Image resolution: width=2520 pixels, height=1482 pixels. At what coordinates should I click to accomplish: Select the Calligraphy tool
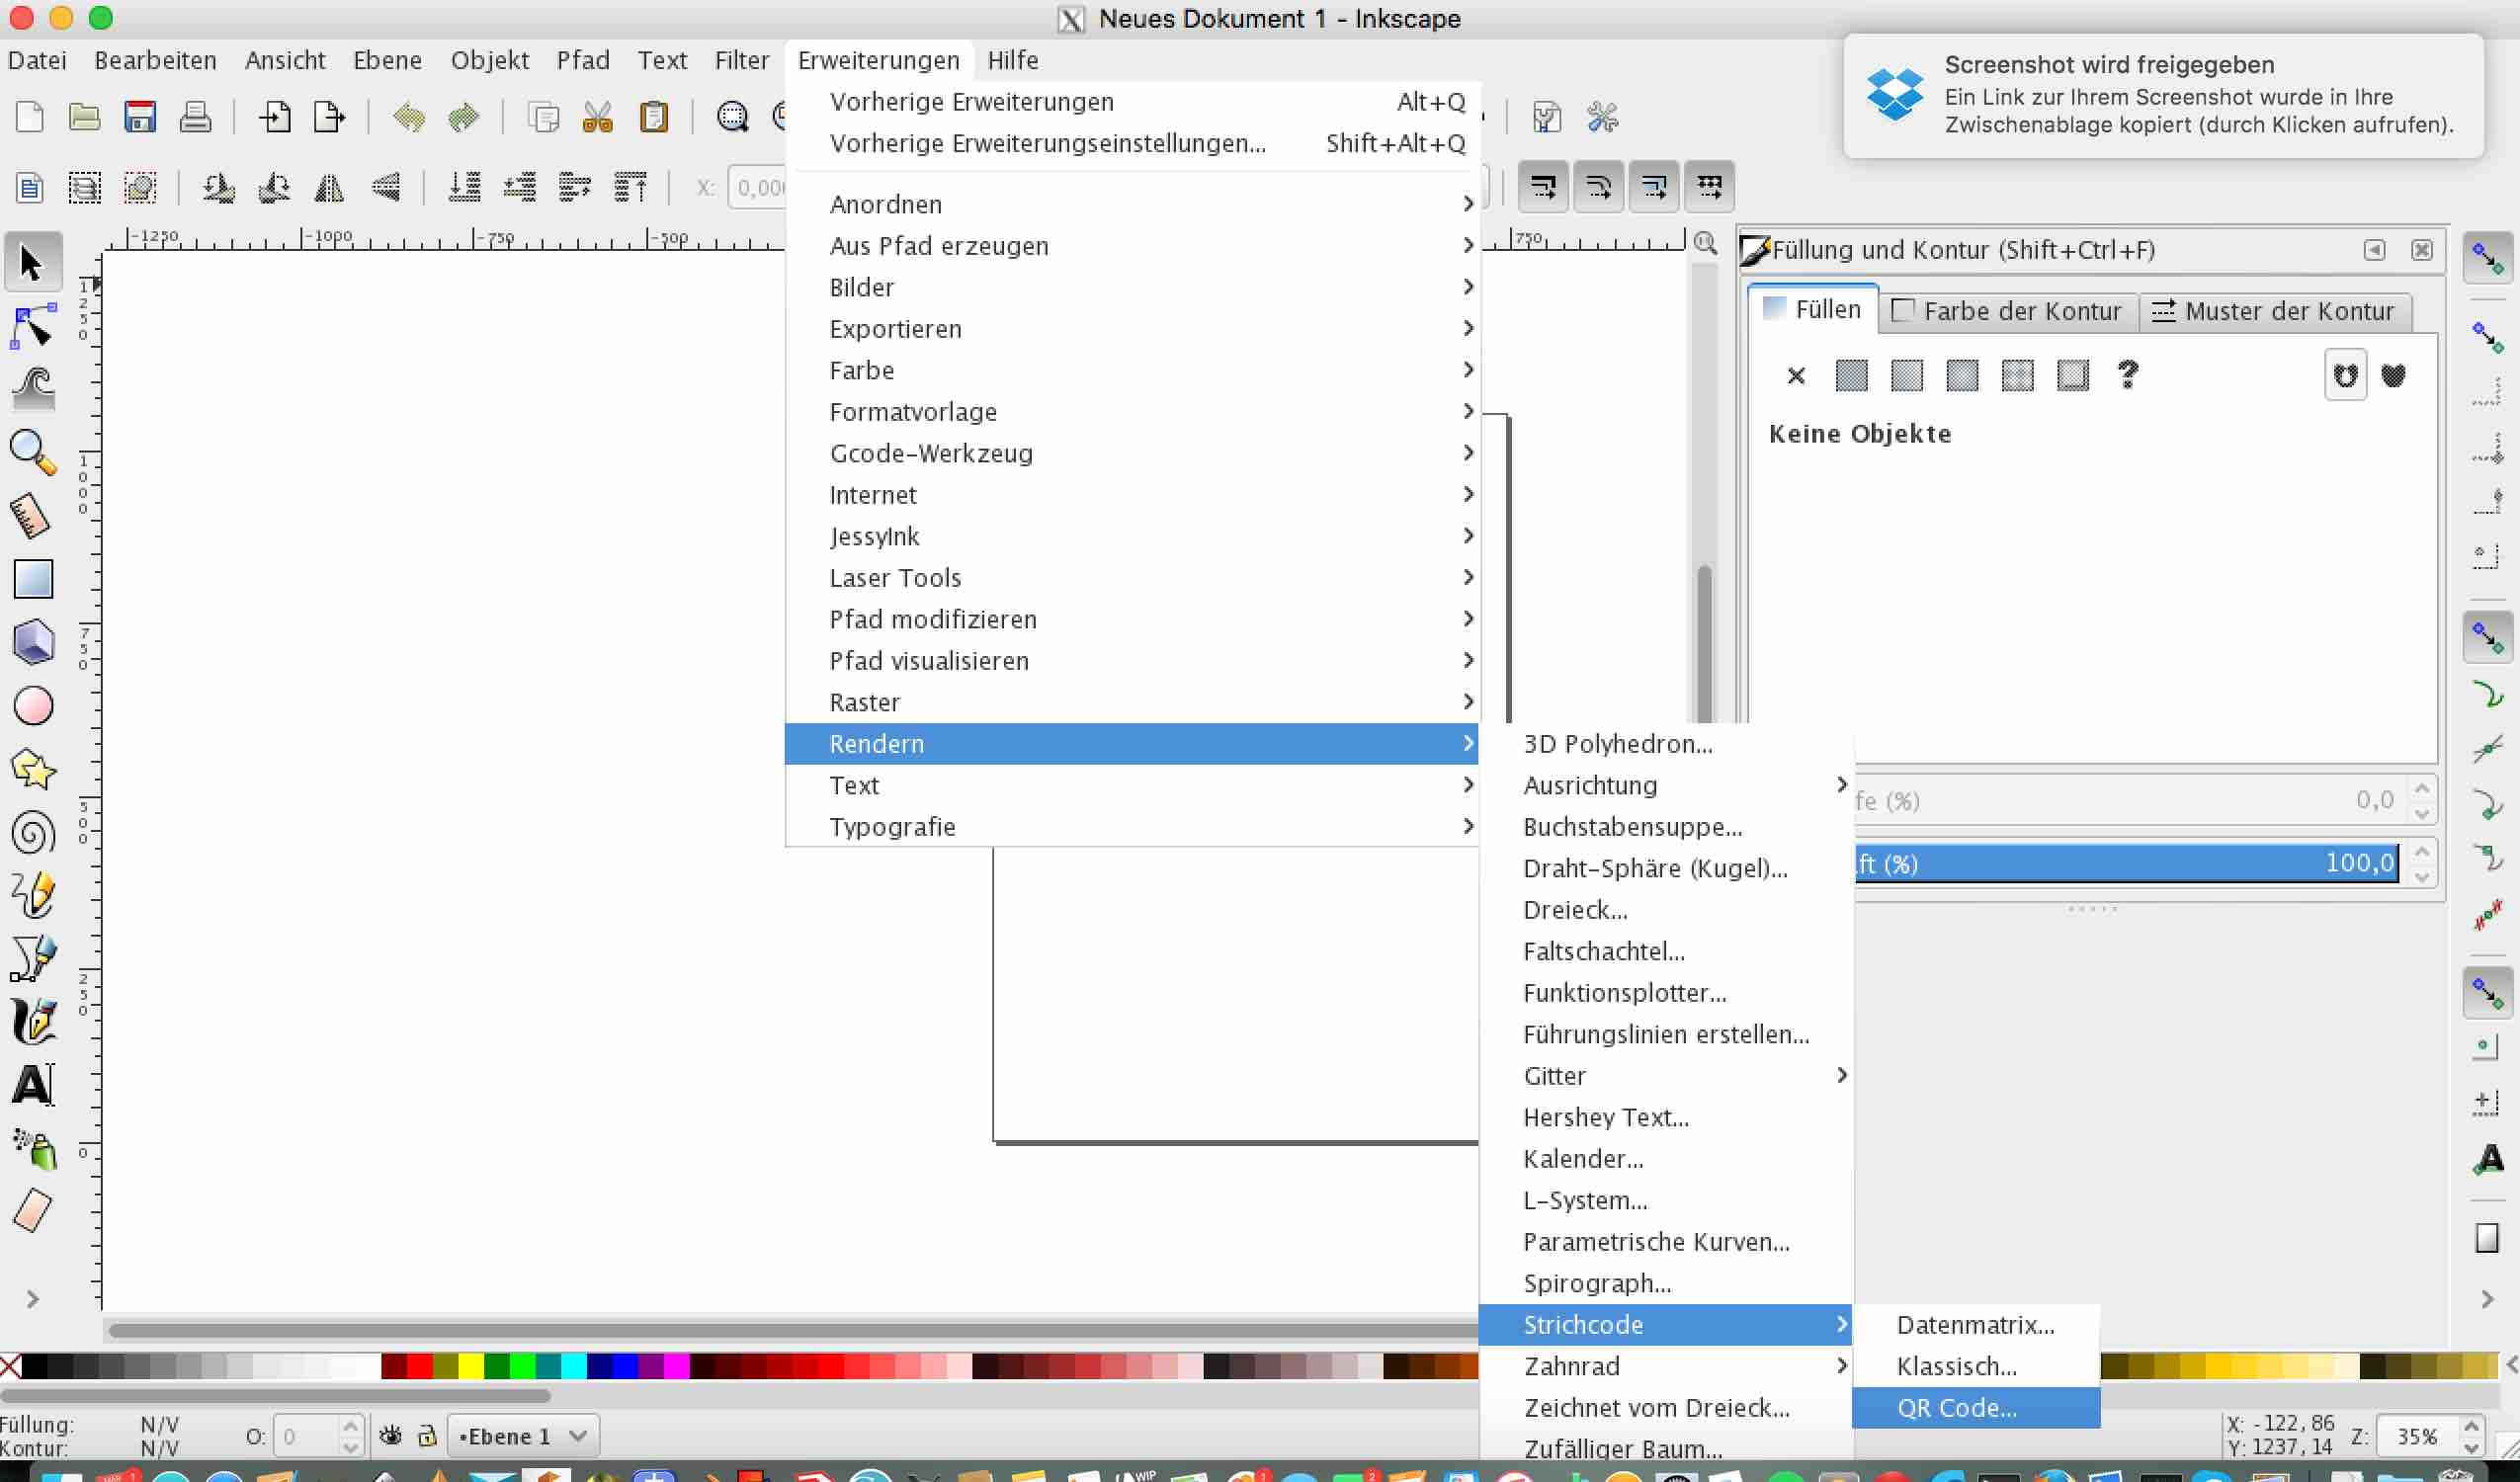pyautogui.click(x=32, y=1022)
